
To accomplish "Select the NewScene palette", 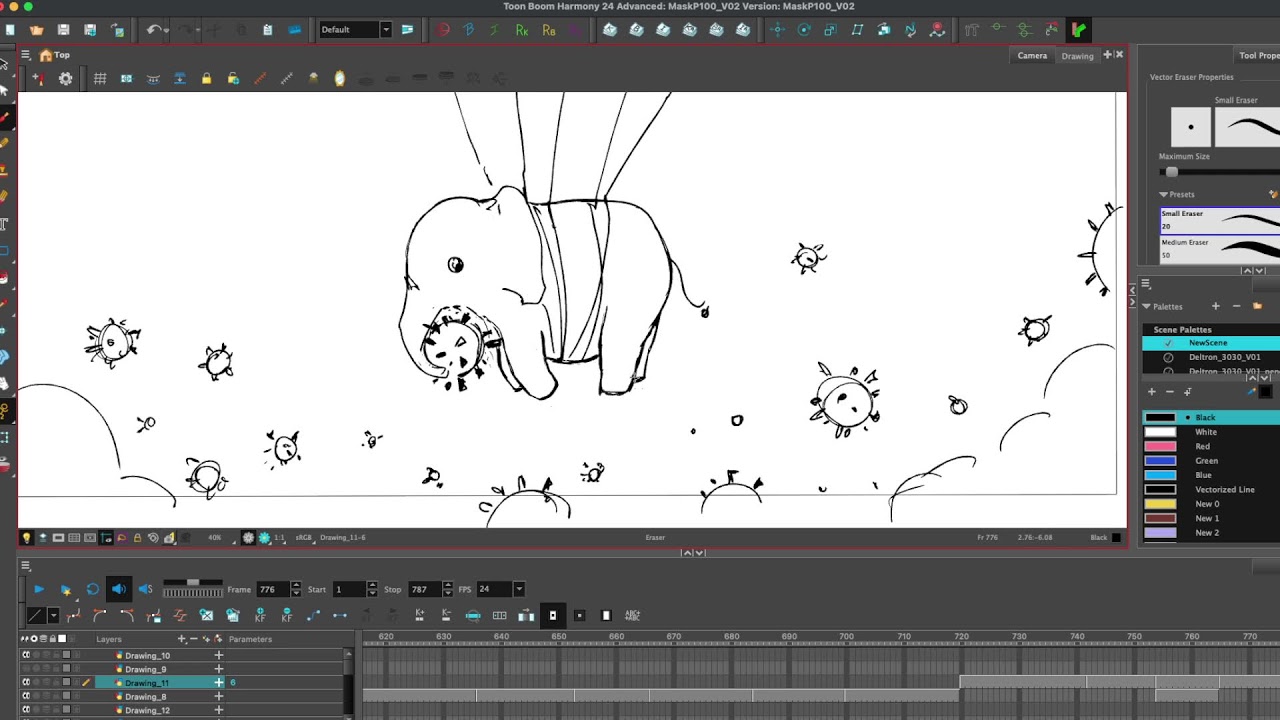I will click(1211, 343).
